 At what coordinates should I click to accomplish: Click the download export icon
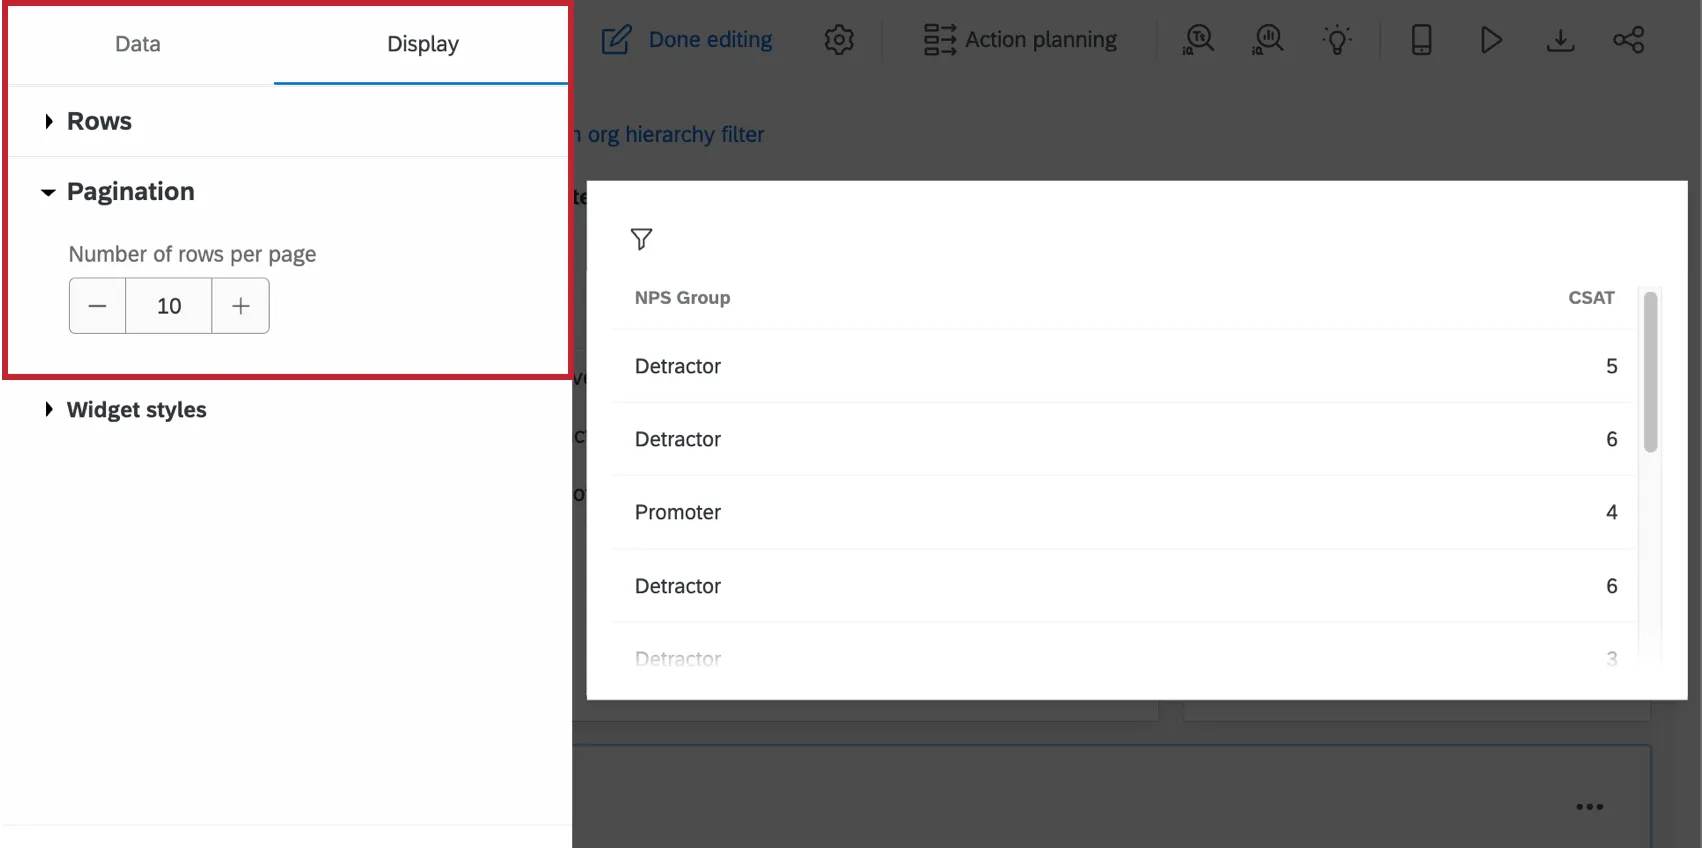[1560, 40]
